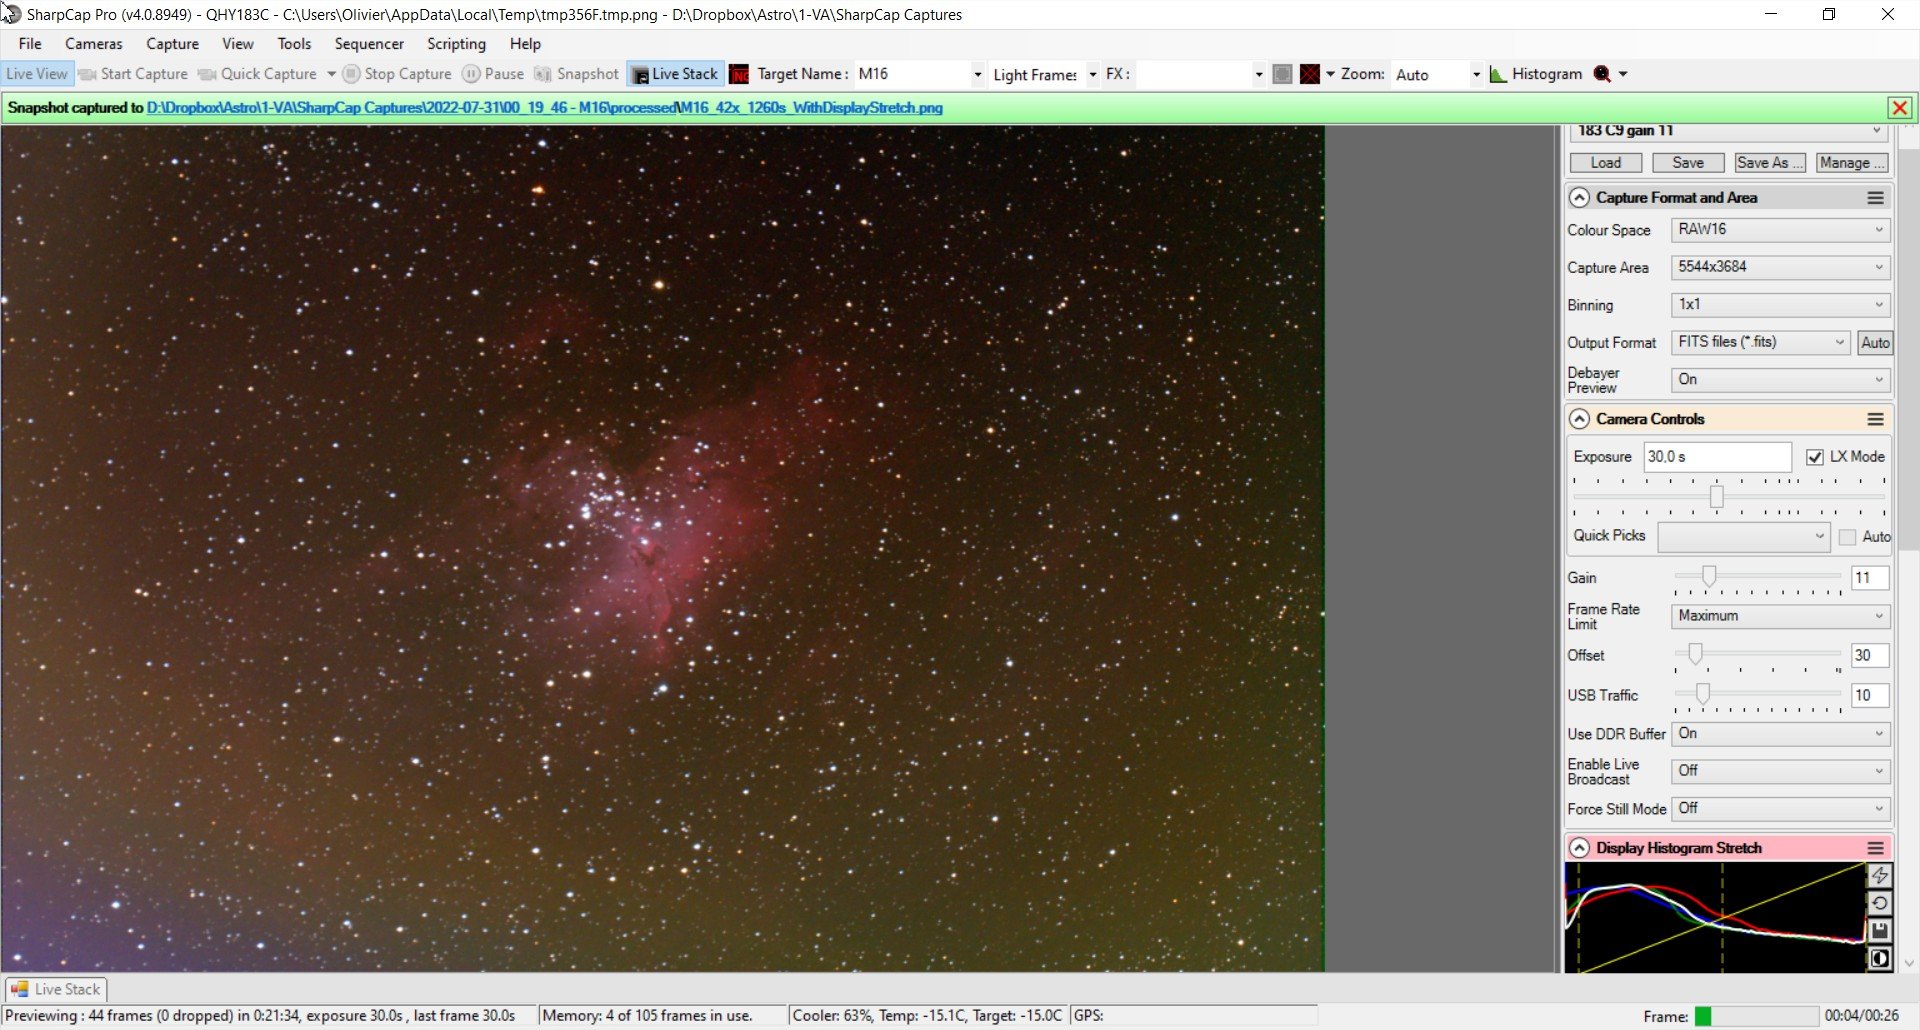The height and width of the screenshot is (1030, 1920).
Task: Click the Gain slider thumb
Action: [x=1709, y=576]
